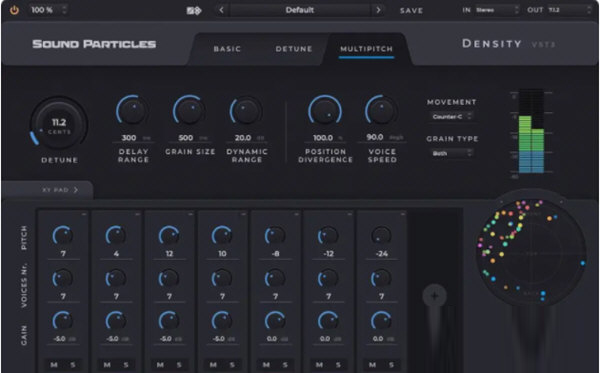Click gain knob in pitch 12 column
Image resolution: width=600 pixels, height=373 pixels.
coord(169,321)
